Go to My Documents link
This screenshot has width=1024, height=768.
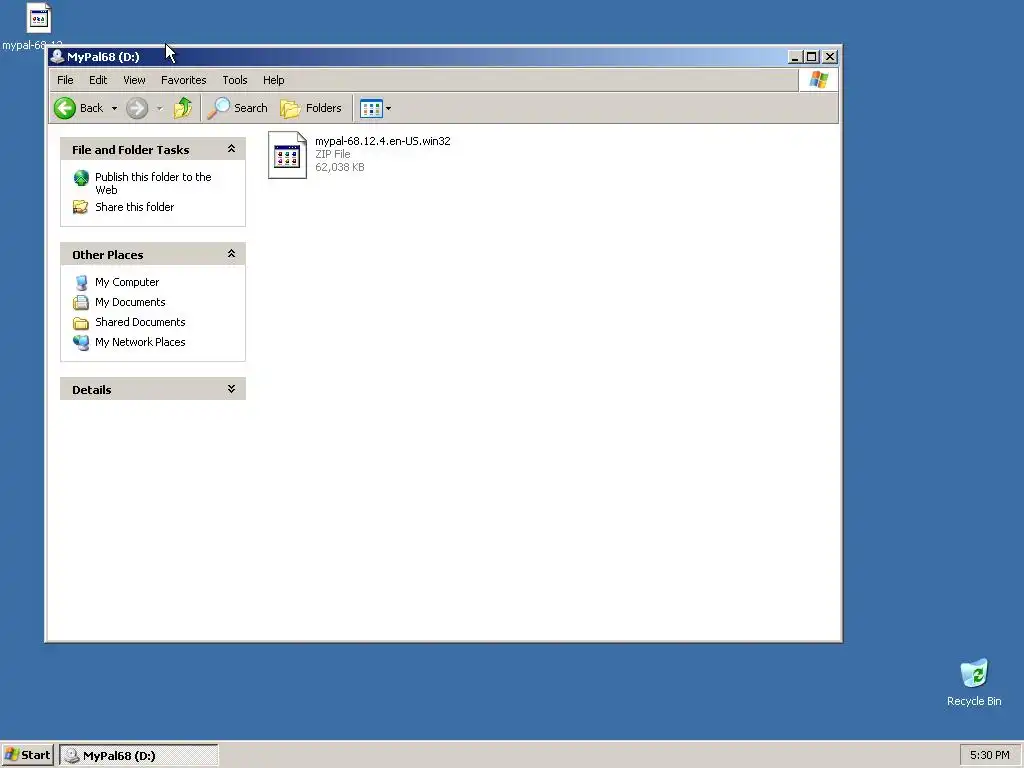pos(130,302)
